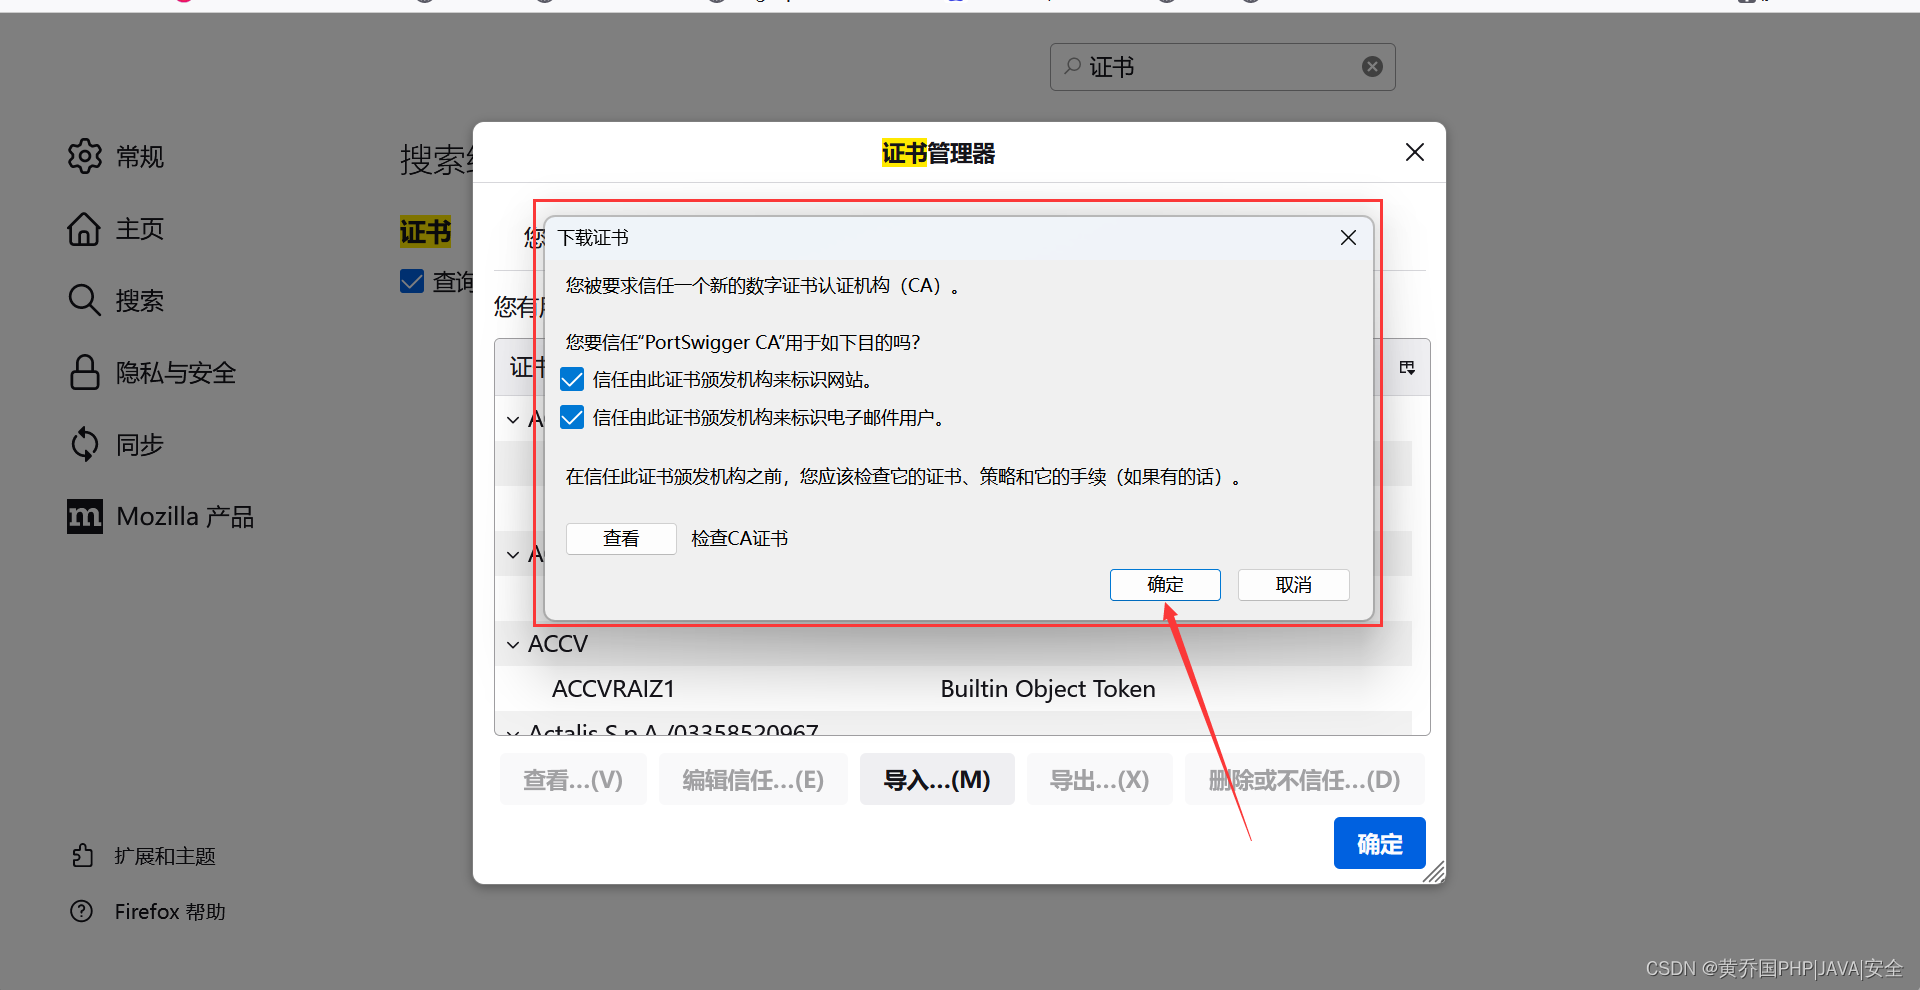Click 取消 in the 下载证书 dialog

click(1294, 585)
